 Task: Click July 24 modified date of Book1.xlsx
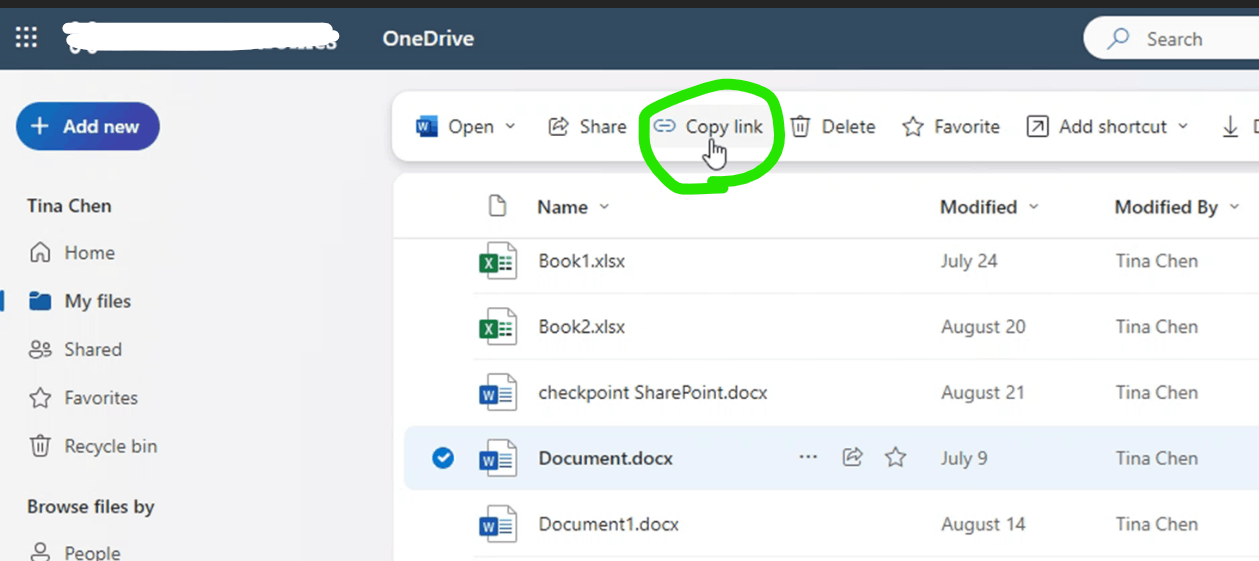point(969,261)
